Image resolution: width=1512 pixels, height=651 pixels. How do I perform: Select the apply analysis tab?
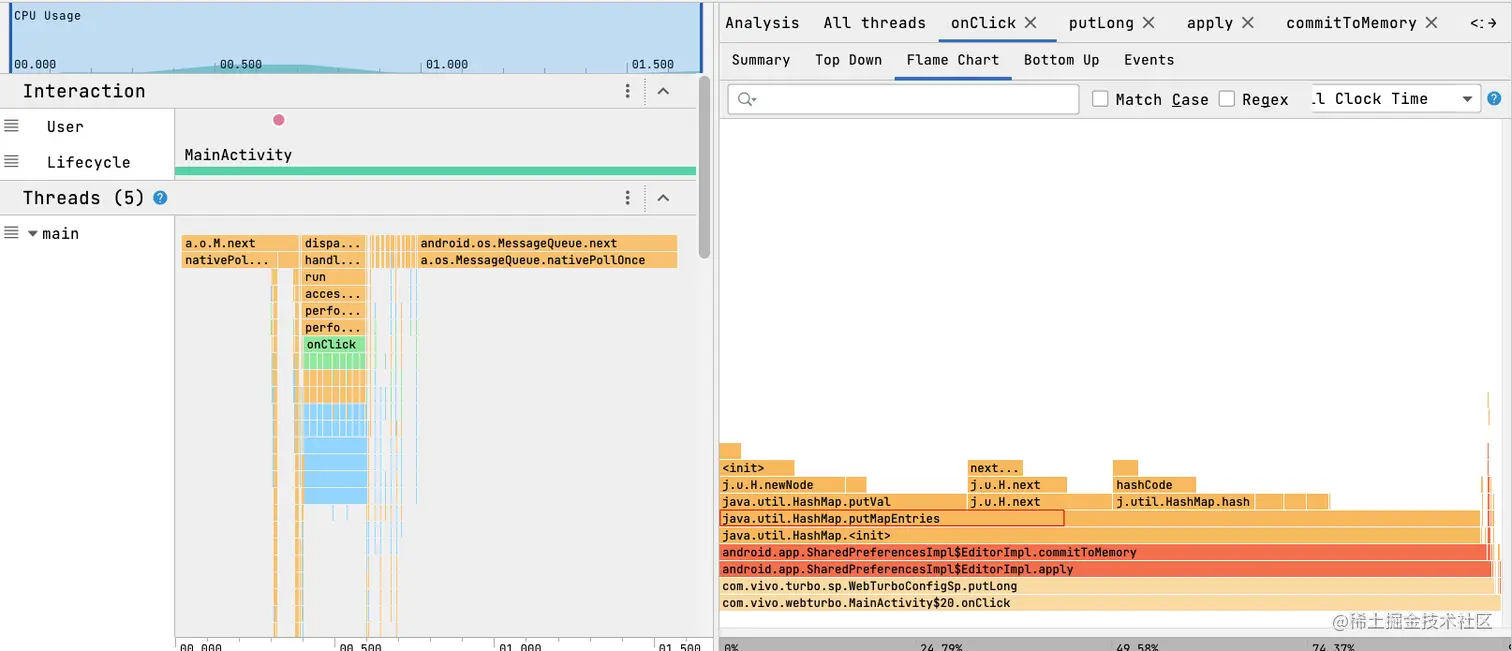point(1210,23)
